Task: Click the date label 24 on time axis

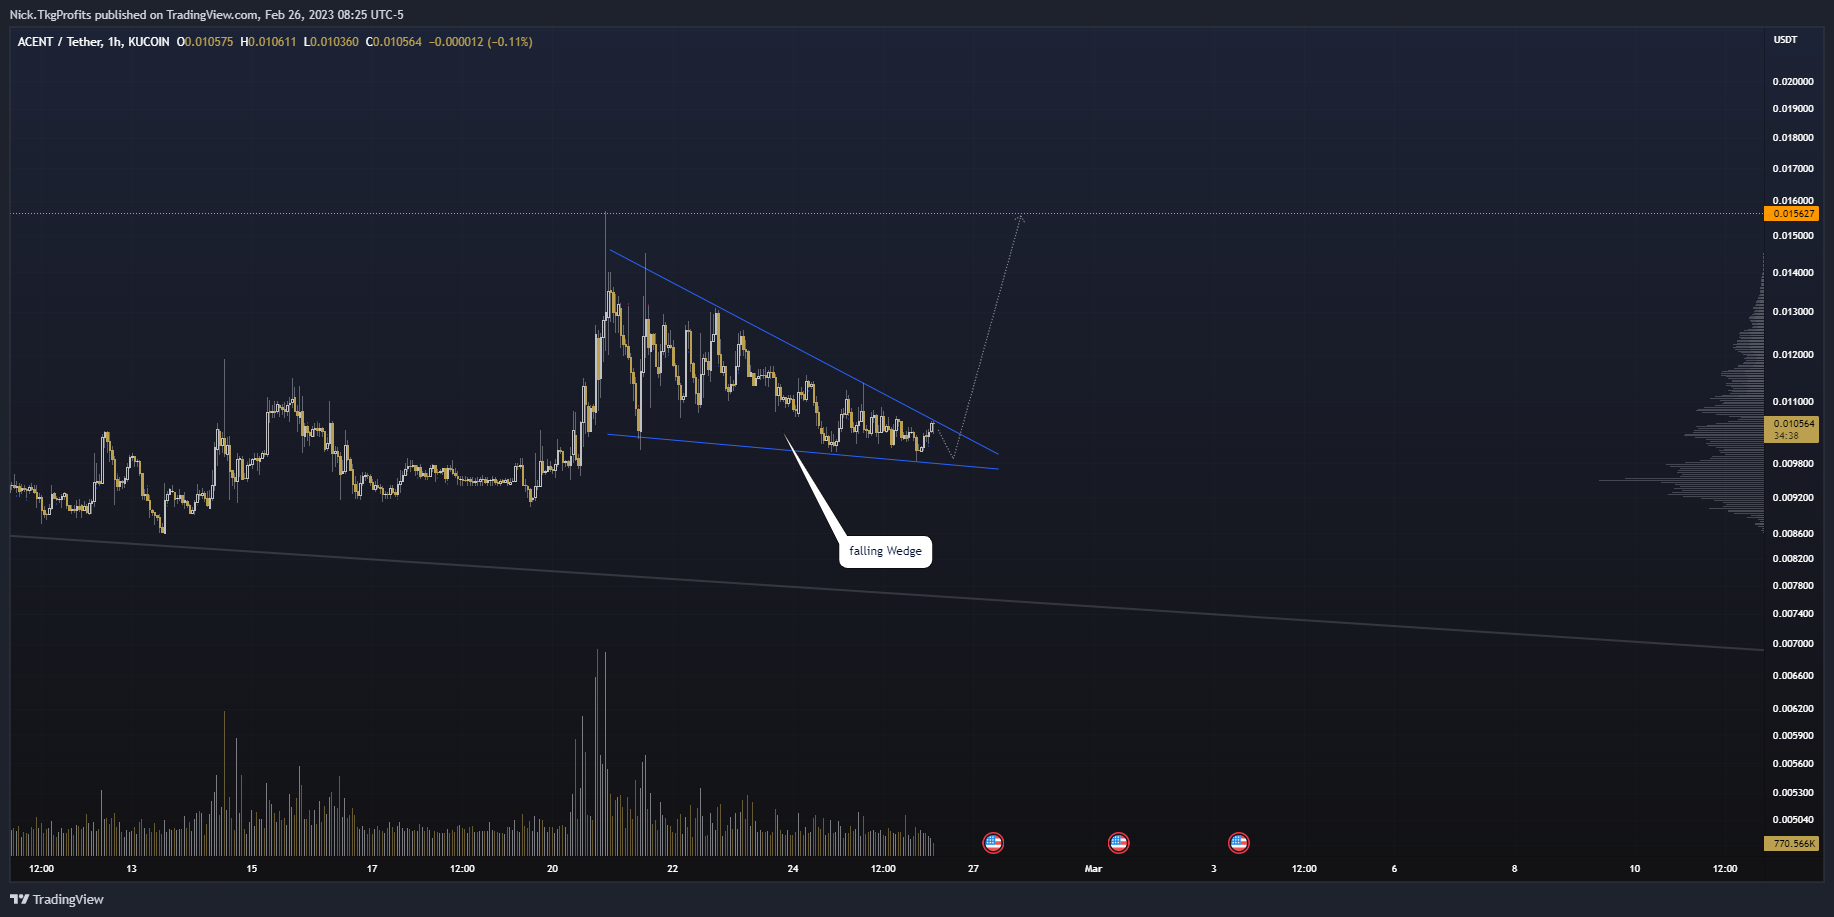Action: [x=793, y=869]
